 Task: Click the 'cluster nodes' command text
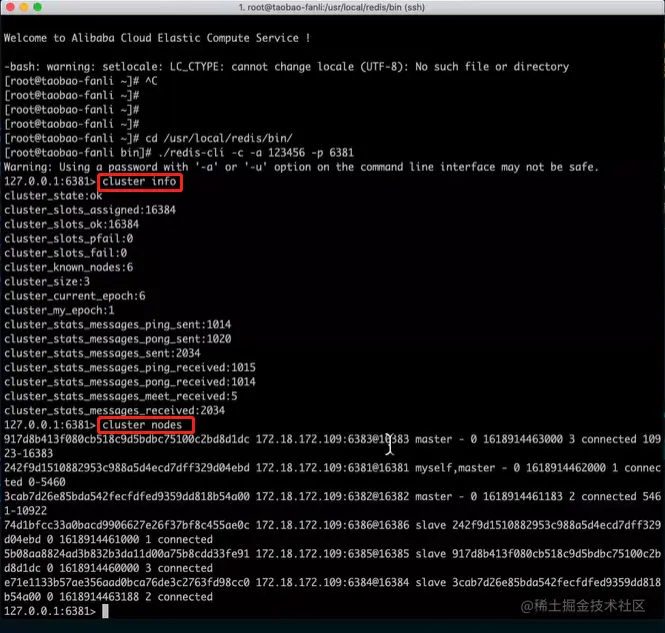pyautogui.click(x=142, y=425)
